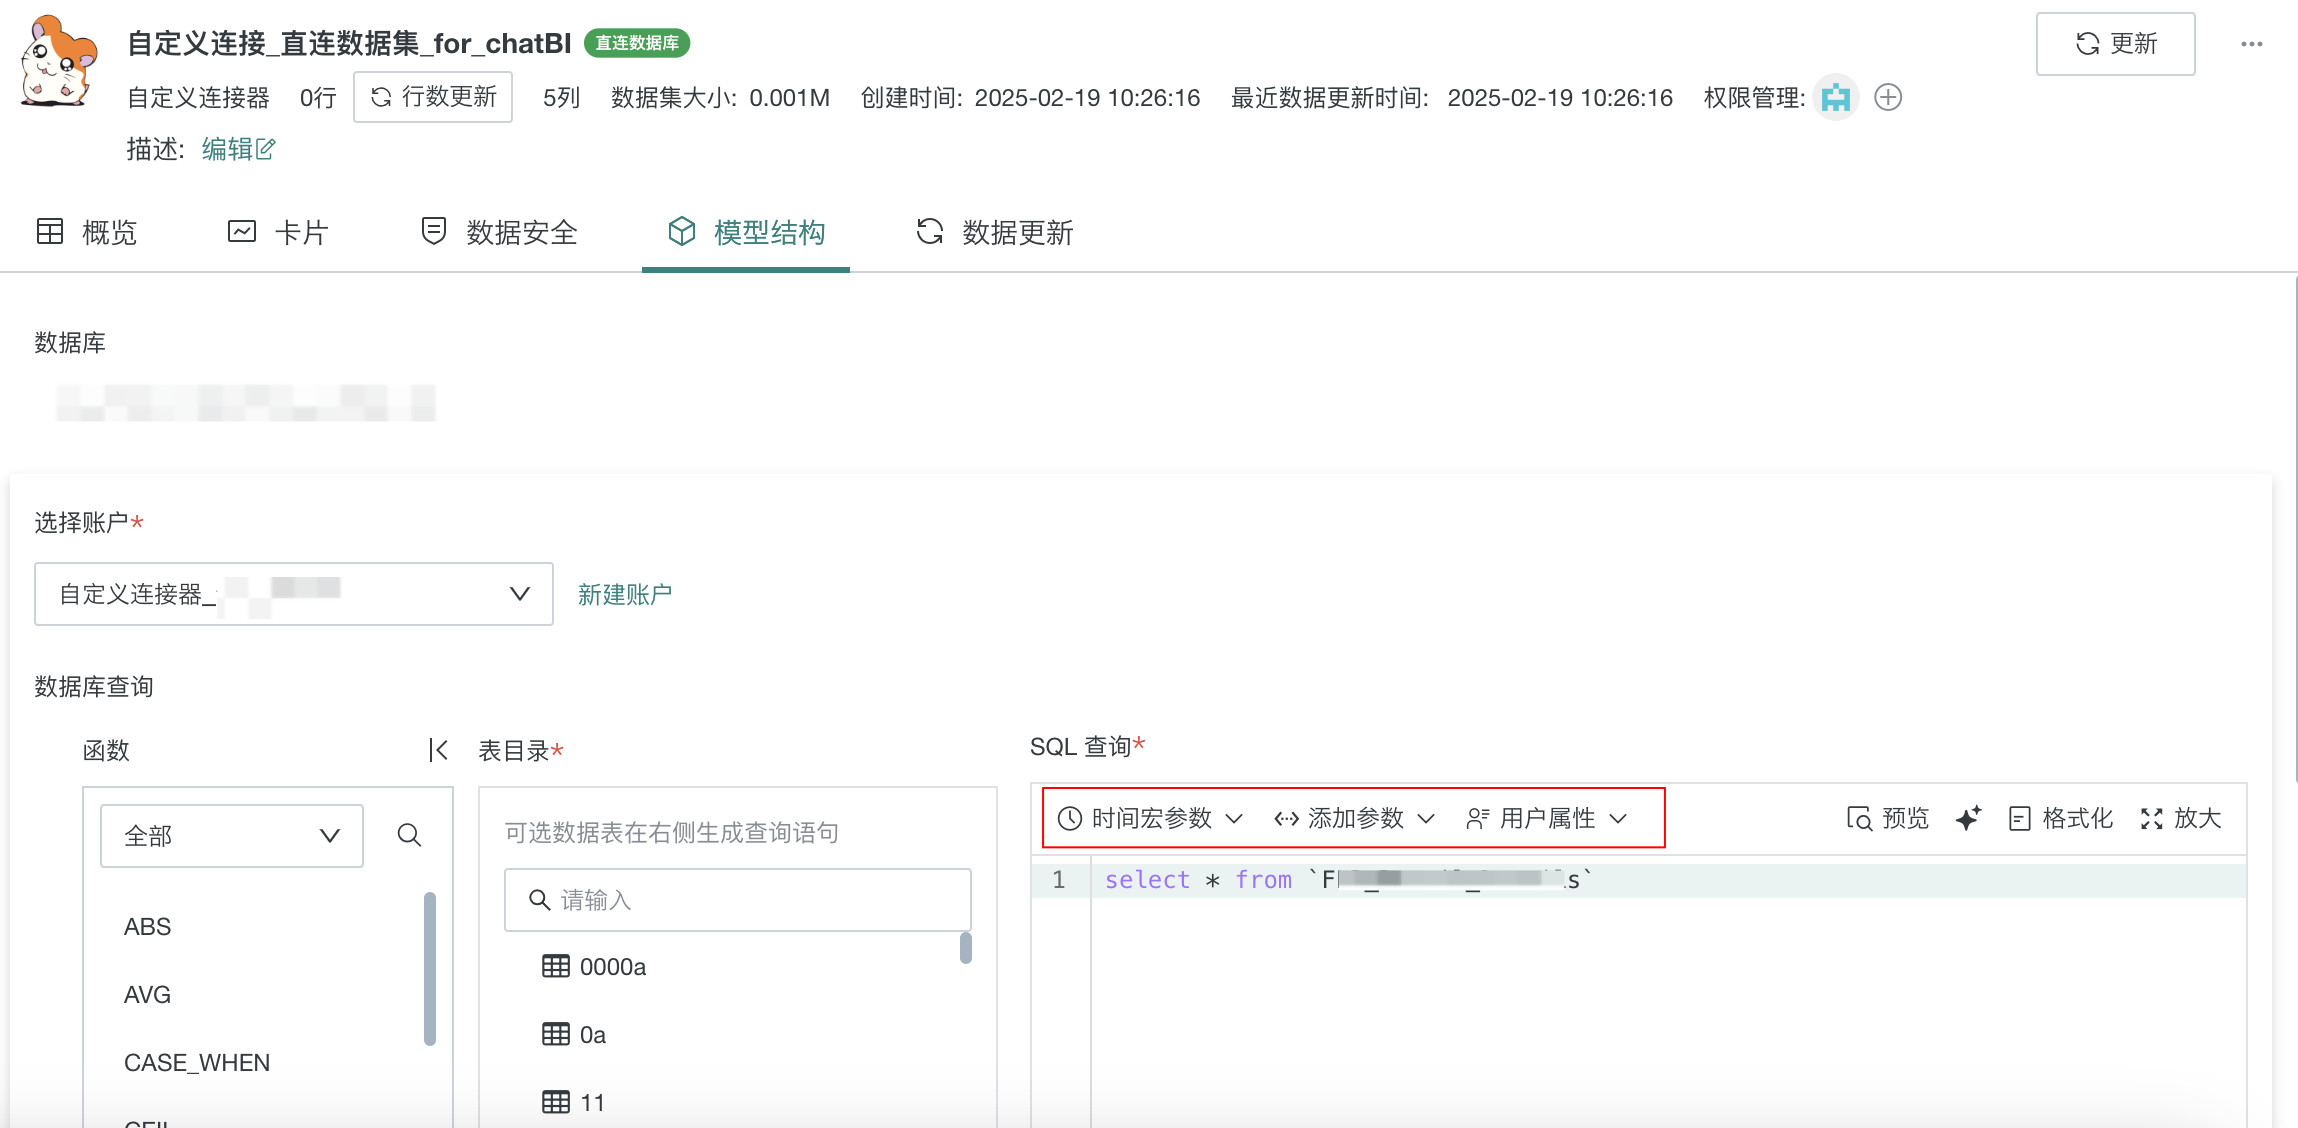Expand the 用户属性 dropdown
This screenshot has width=2298, height=1128.
coord(1546,818)
